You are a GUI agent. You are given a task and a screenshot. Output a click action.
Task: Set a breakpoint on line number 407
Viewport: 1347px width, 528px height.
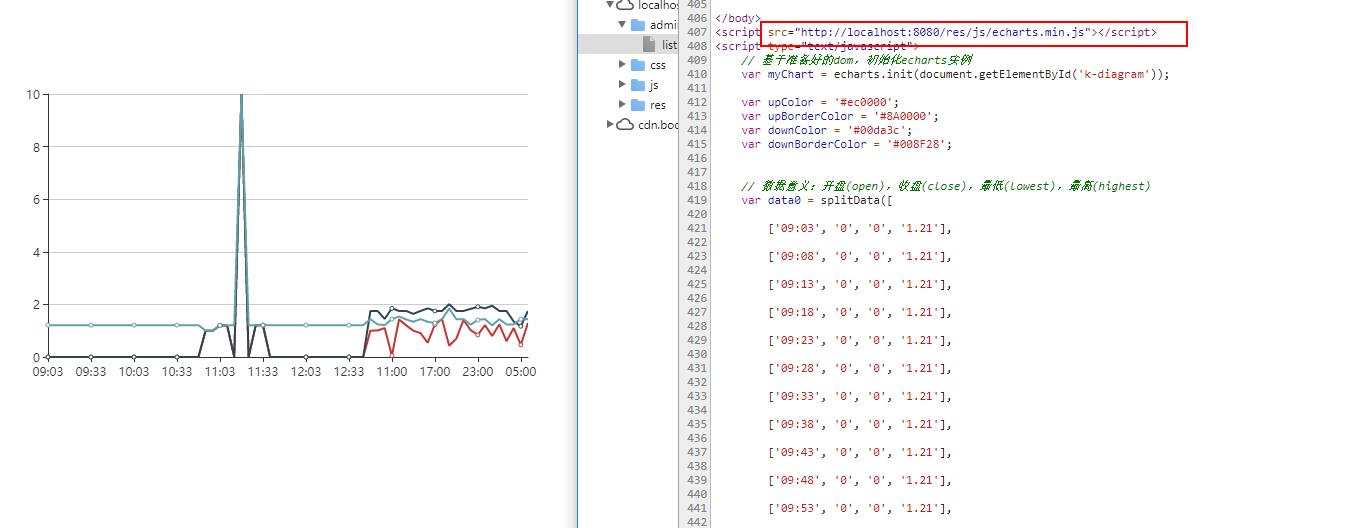(697, 32)
